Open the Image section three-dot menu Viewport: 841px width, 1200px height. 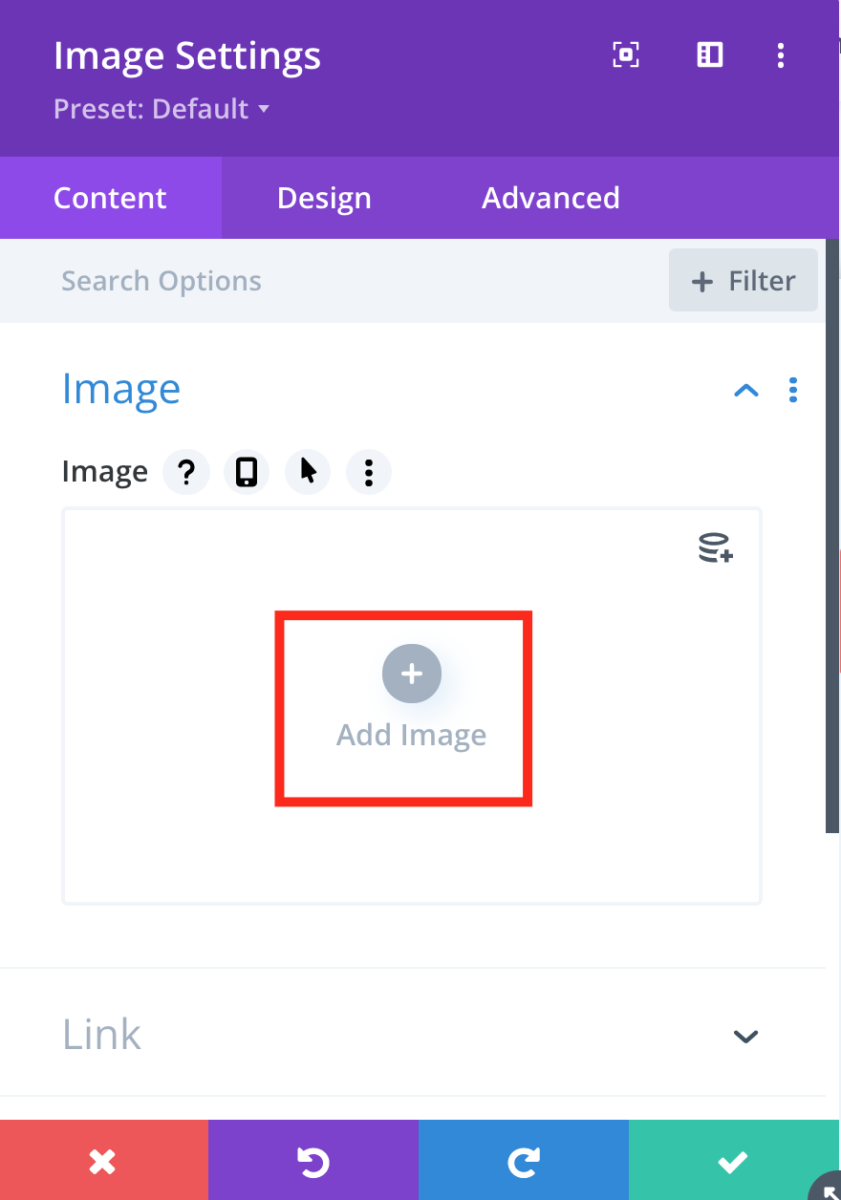793,389
